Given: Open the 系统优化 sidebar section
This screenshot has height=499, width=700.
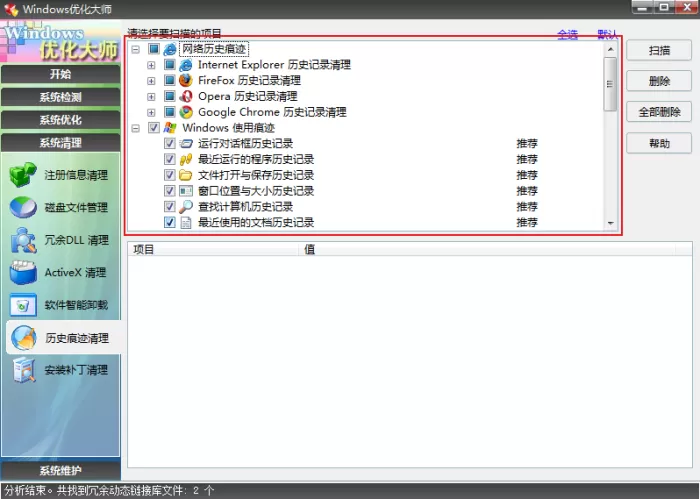Looking at the screenshot, I should [60, 120].
